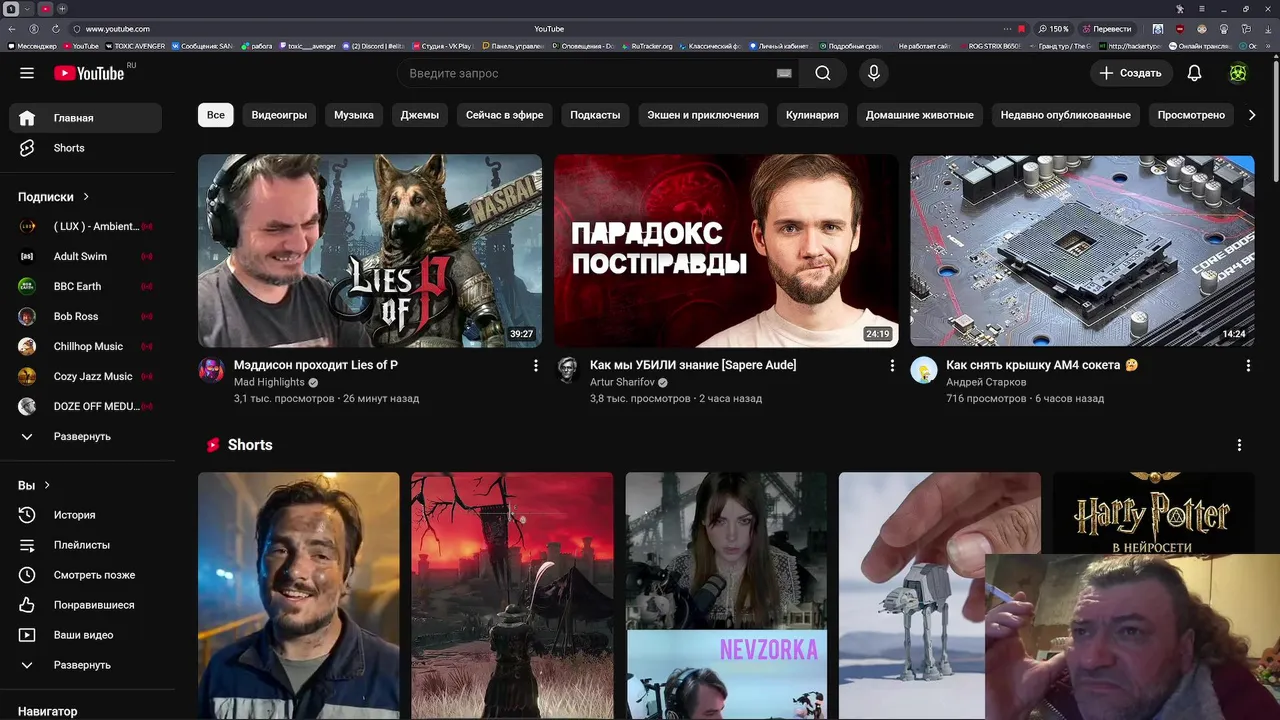
Task: Select the Сейчас в эфире filter chip
Action: [505, 115]
